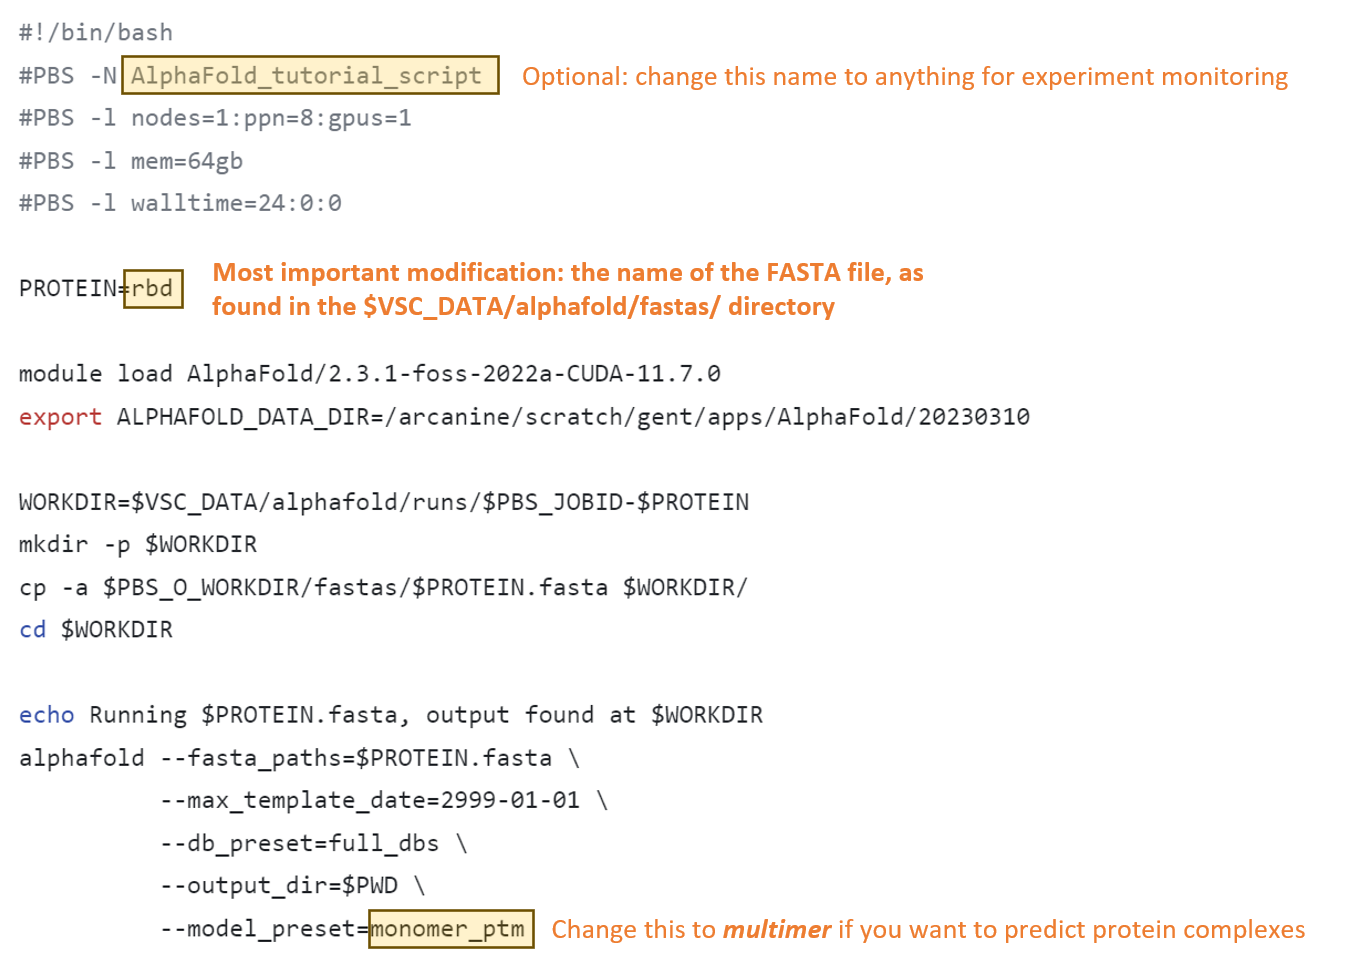The width and height of the screenshot is (1358, 980).
Task: Click the 'Change this to multimer' annotation
Action: [927, 930]
